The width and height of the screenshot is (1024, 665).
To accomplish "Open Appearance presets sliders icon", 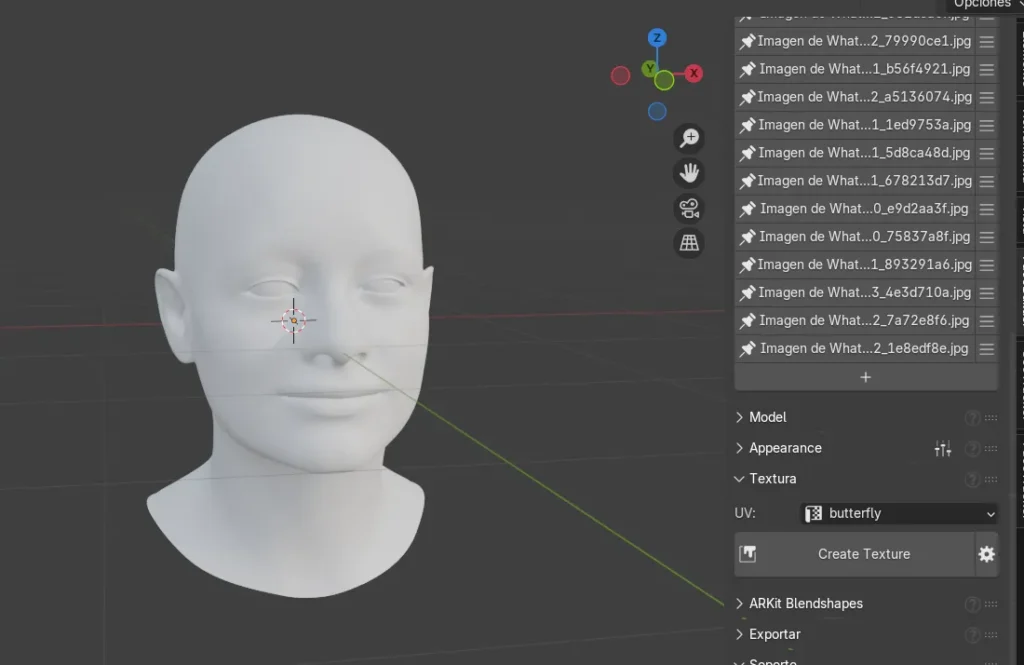I will (x=942, y=449).
